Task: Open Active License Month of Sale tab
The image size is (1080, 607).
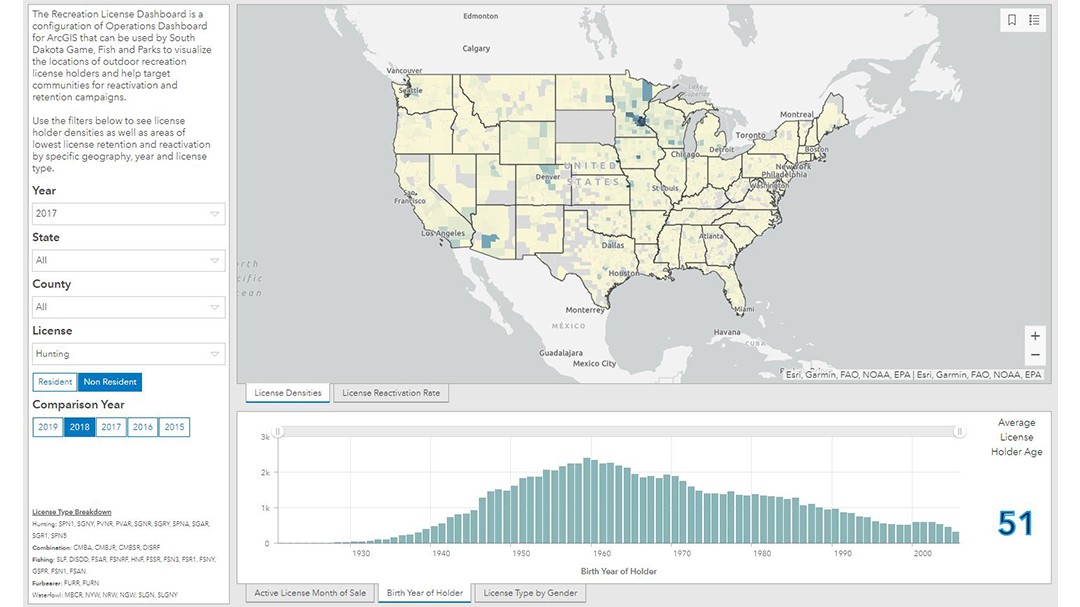Action: 310,593
